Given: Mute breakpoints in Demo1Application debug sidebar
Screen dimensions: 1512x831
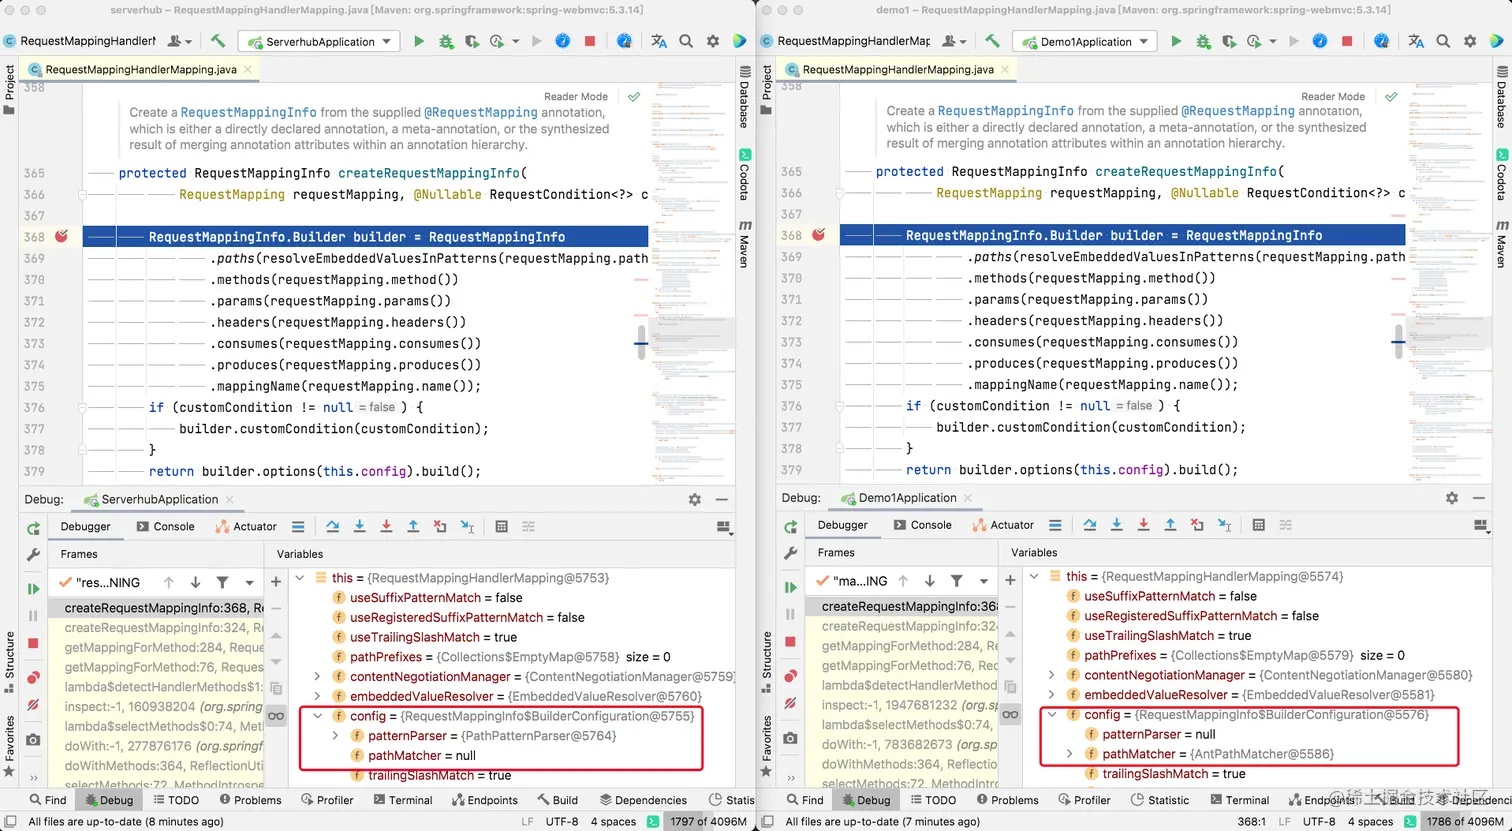Looking at the screenshot, I should (x=790, y=704).
